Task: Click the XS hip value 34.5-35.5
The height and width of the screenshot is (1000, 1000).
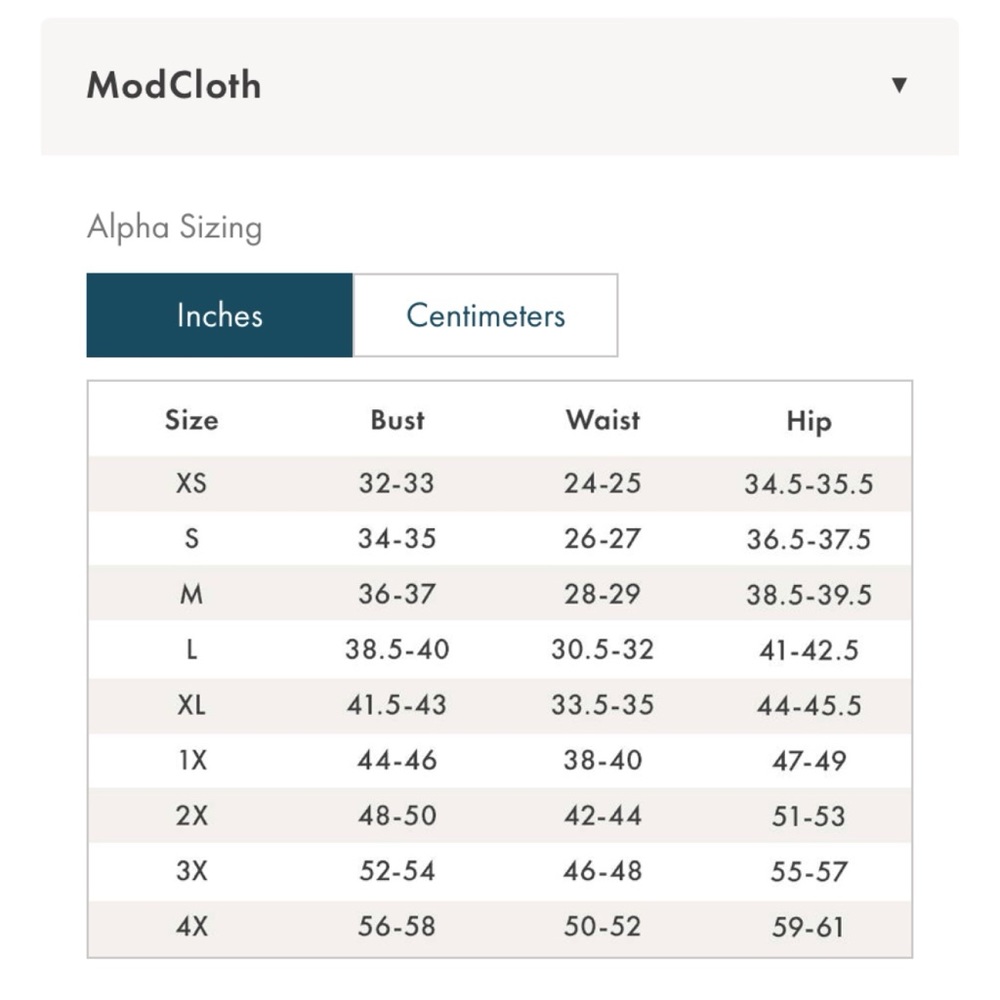Action: (809, 484)
